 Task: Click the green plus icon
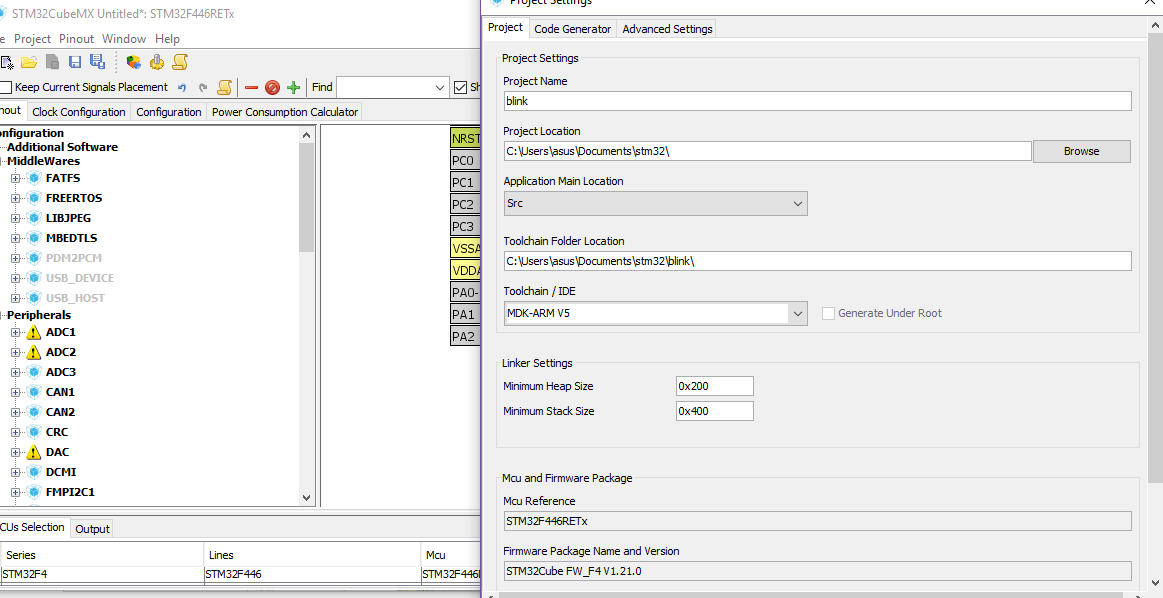pyautogui.click(x=294, y=88)
